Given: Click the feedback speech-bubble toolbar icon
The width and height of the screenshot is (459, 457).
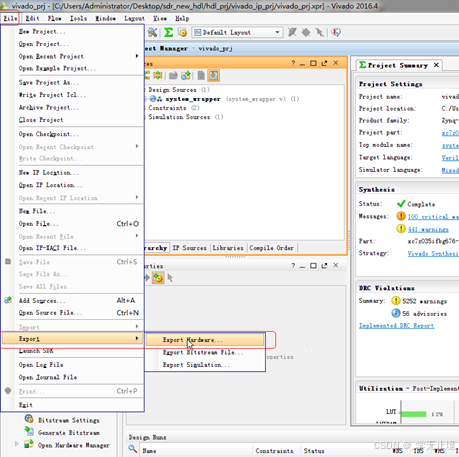Looking at the screenshot, I should [336, 32].
